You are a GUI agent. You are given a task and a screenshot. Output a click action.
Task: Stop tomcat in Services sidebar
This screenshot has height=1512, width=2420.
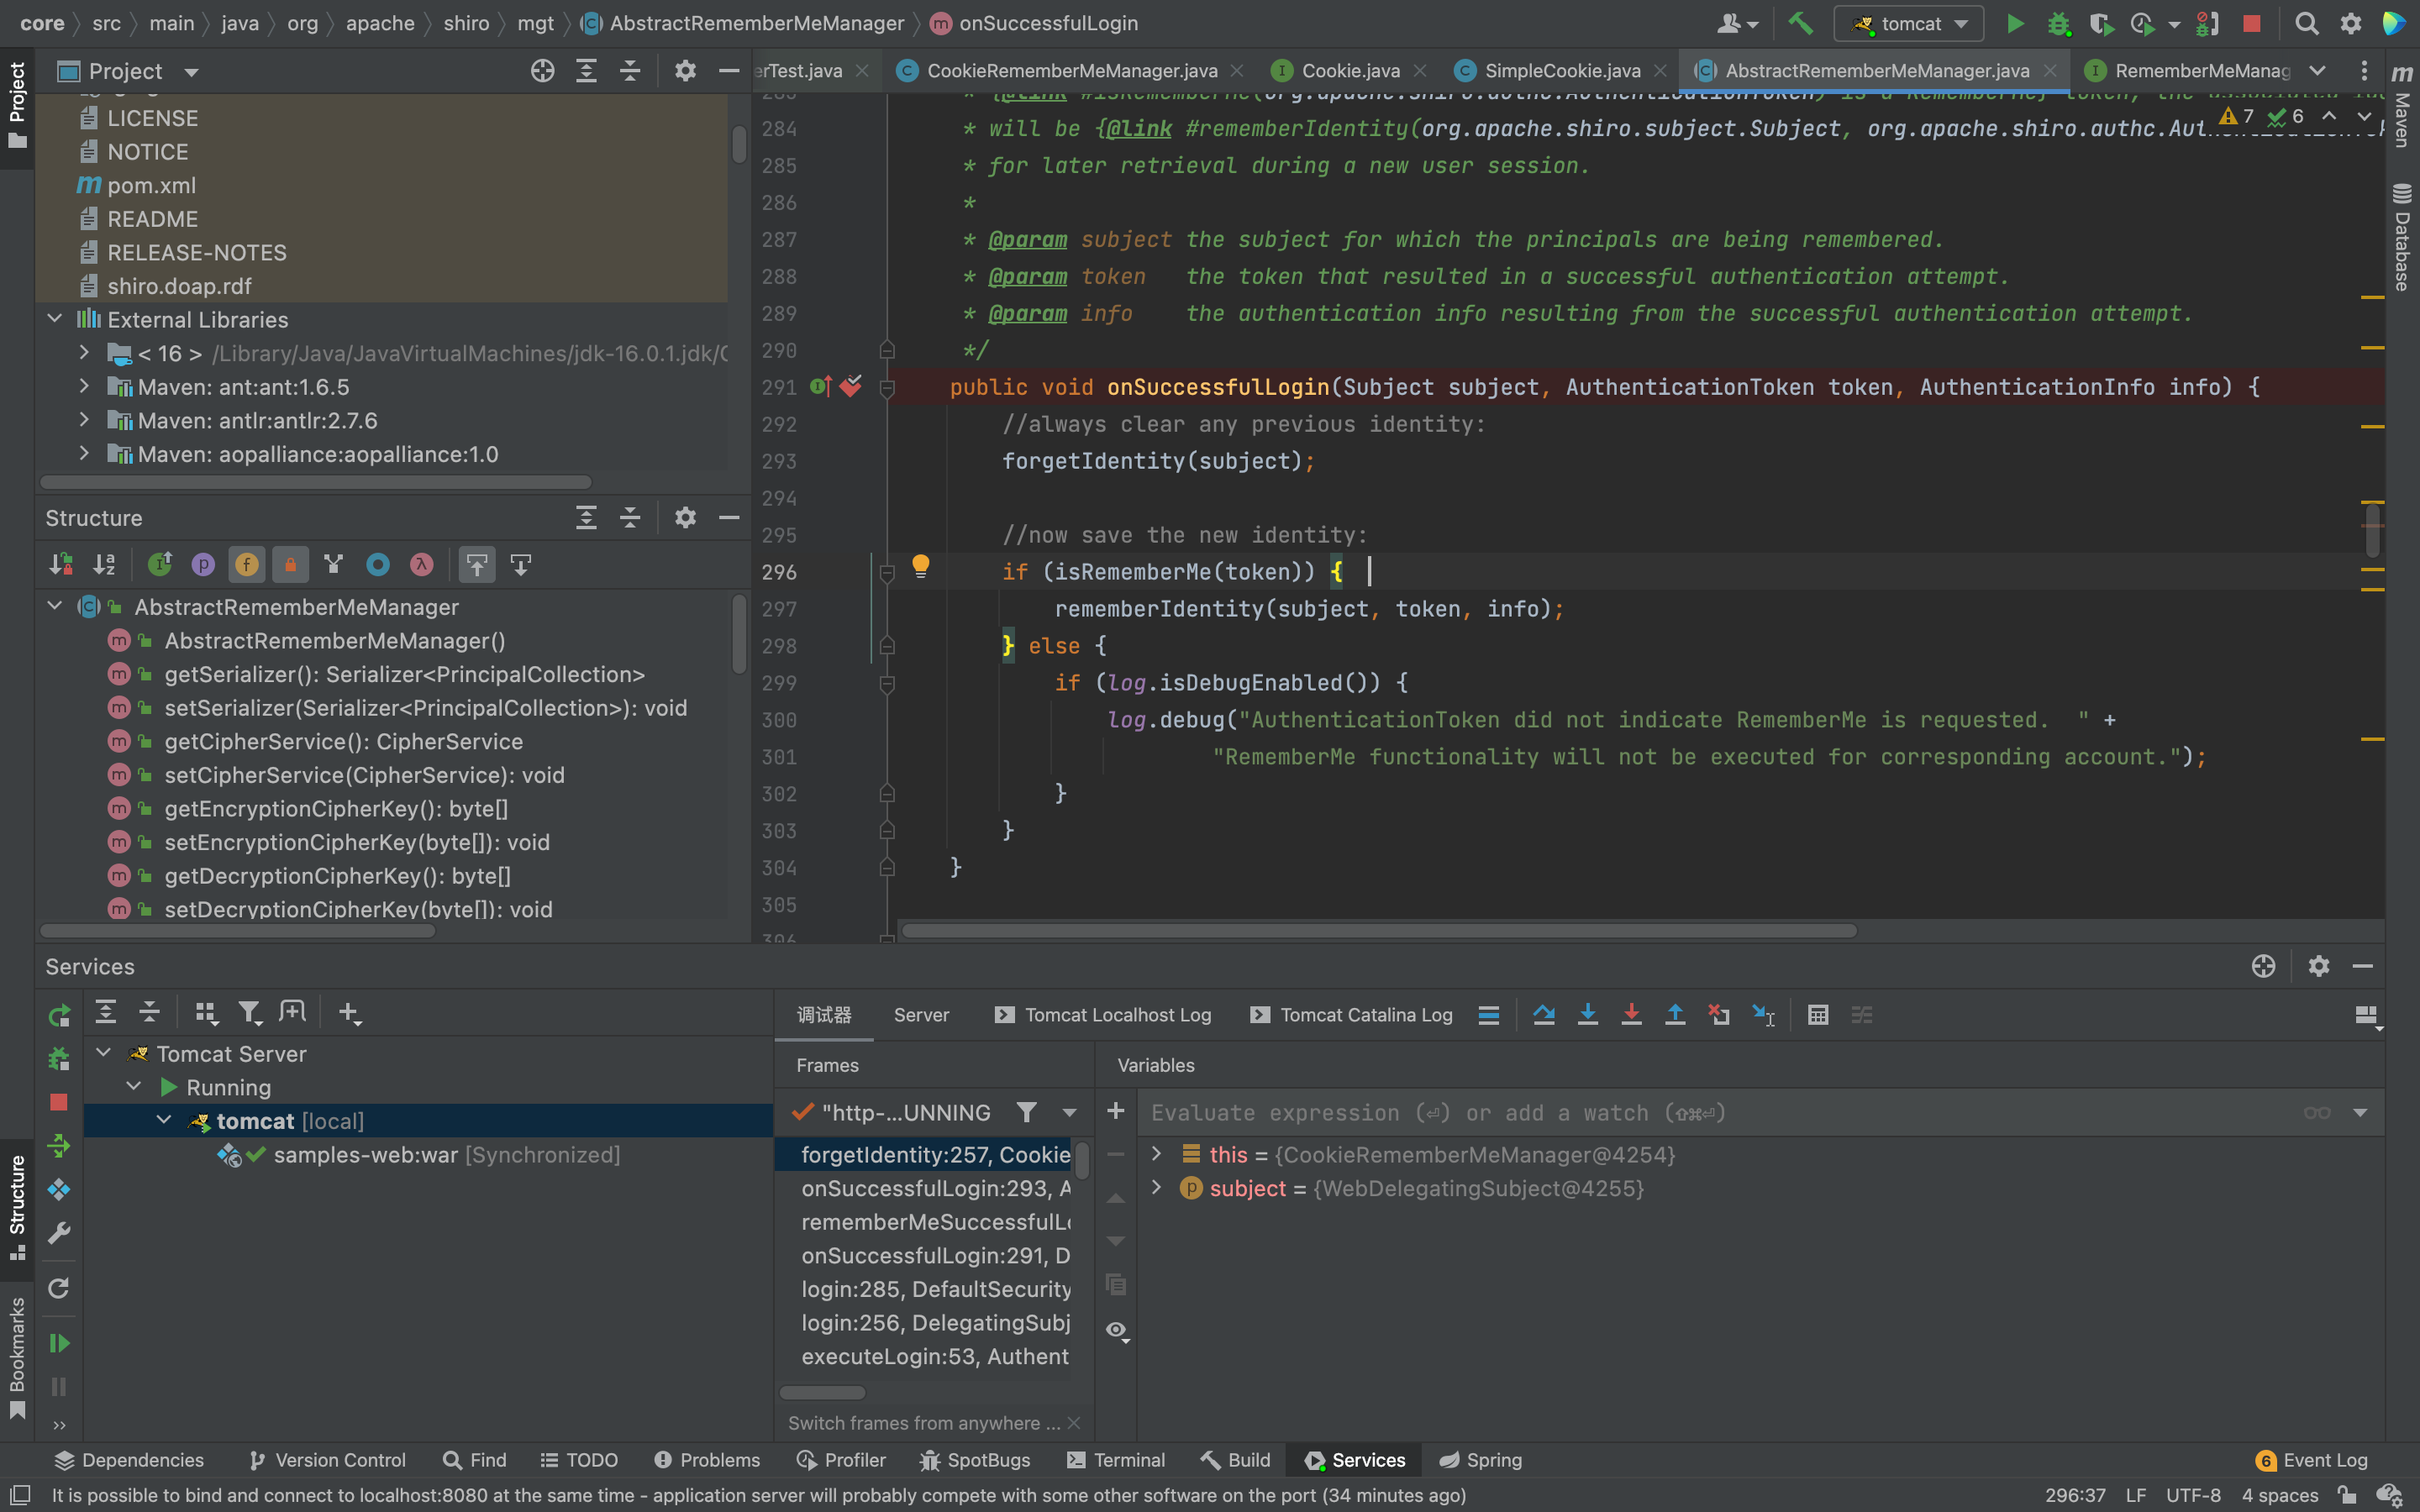coord(59,1102)
